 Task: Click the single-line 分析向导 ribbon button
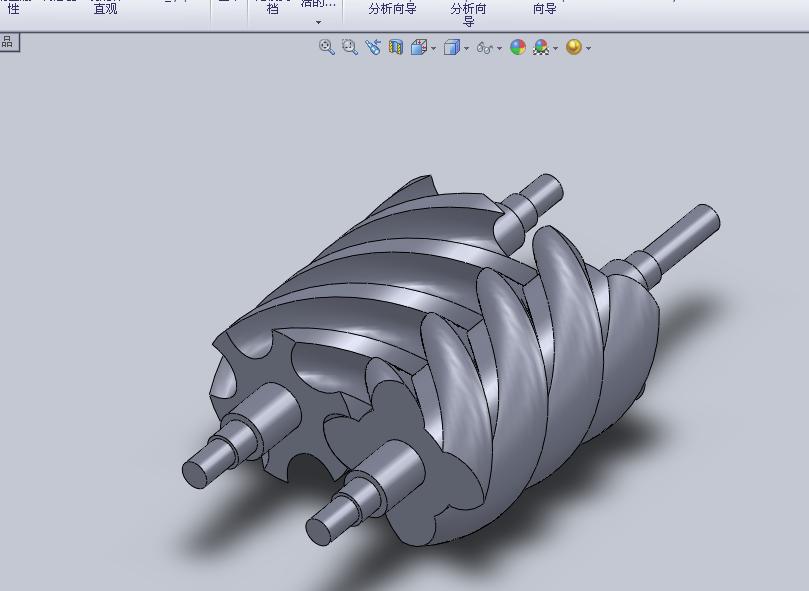(392, 8)
